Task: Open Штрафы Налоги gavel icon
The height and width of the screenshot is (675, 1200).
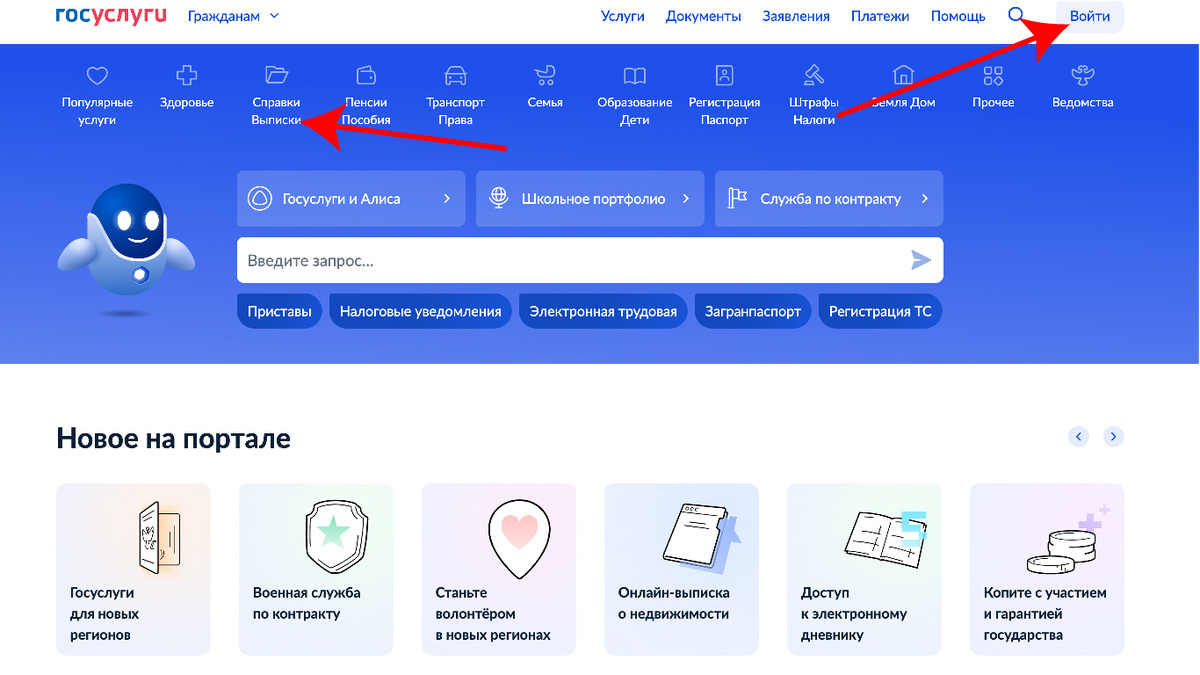Action: [x=814, y=75]
